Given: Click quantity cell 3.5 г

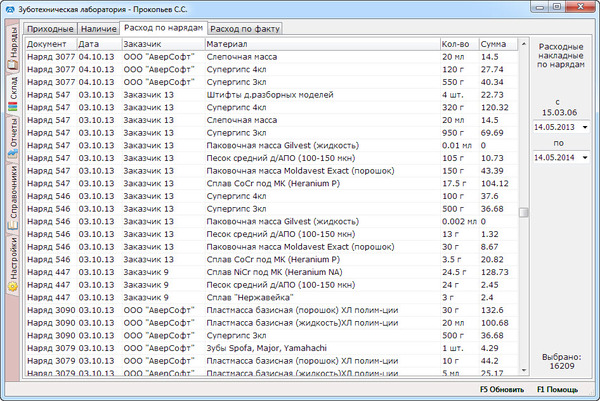Looking at the screenshot, I should (x=452, y=259).
